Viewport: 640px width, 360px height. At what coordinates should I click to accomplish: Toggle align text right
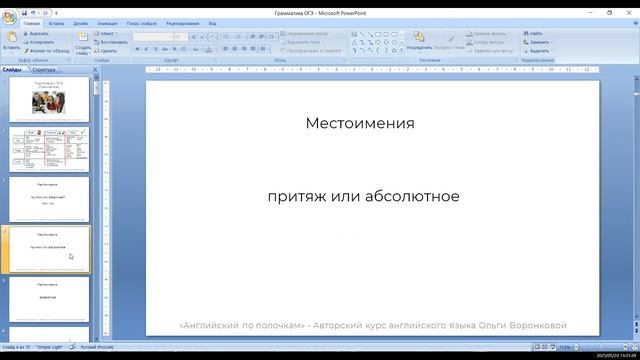pos(244,49)
